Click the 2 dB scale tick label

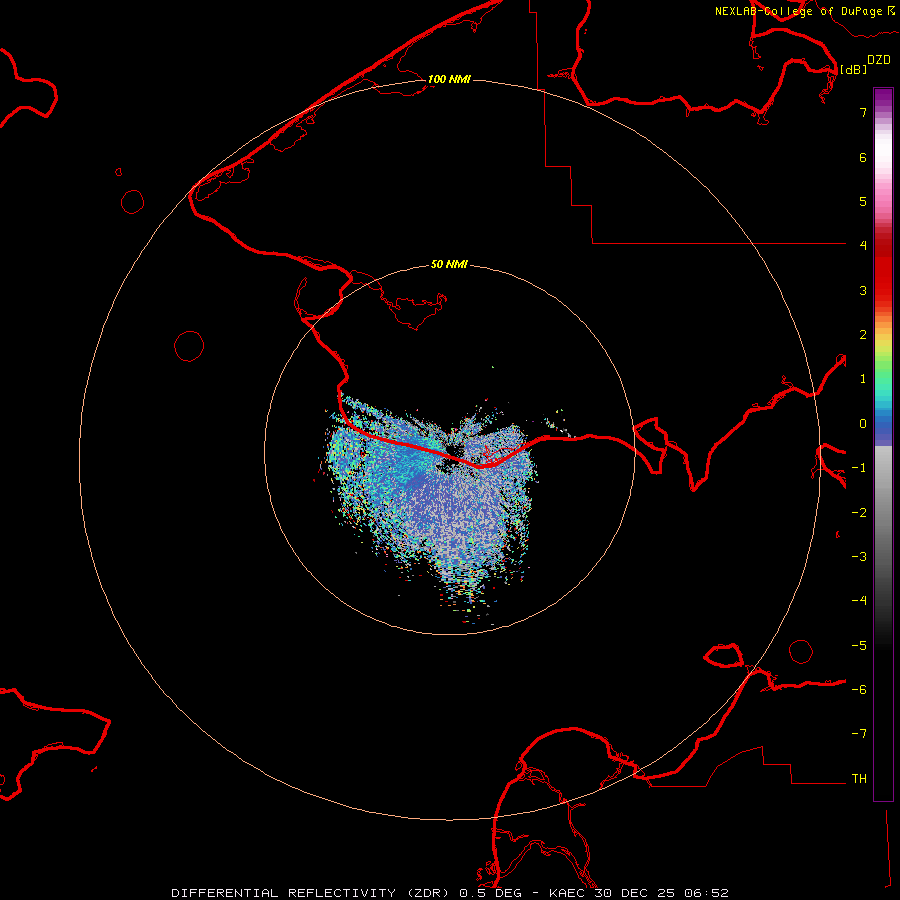[863, 335]
